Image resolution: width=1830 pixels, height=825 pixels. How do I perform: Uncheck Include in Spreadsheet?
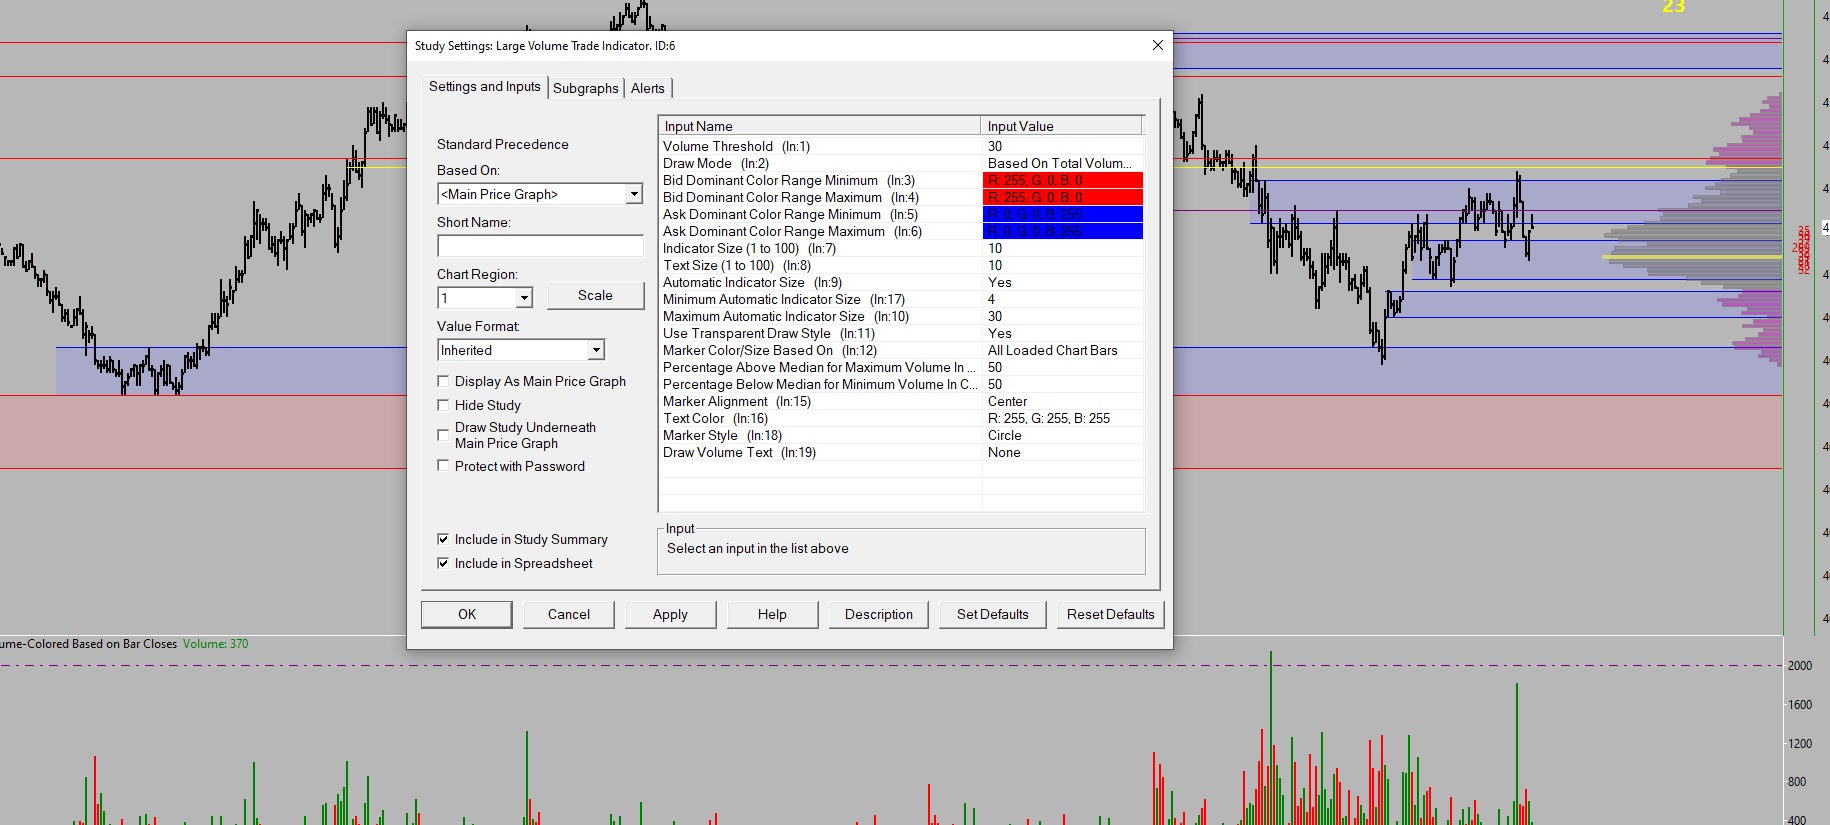coord(443,563)
